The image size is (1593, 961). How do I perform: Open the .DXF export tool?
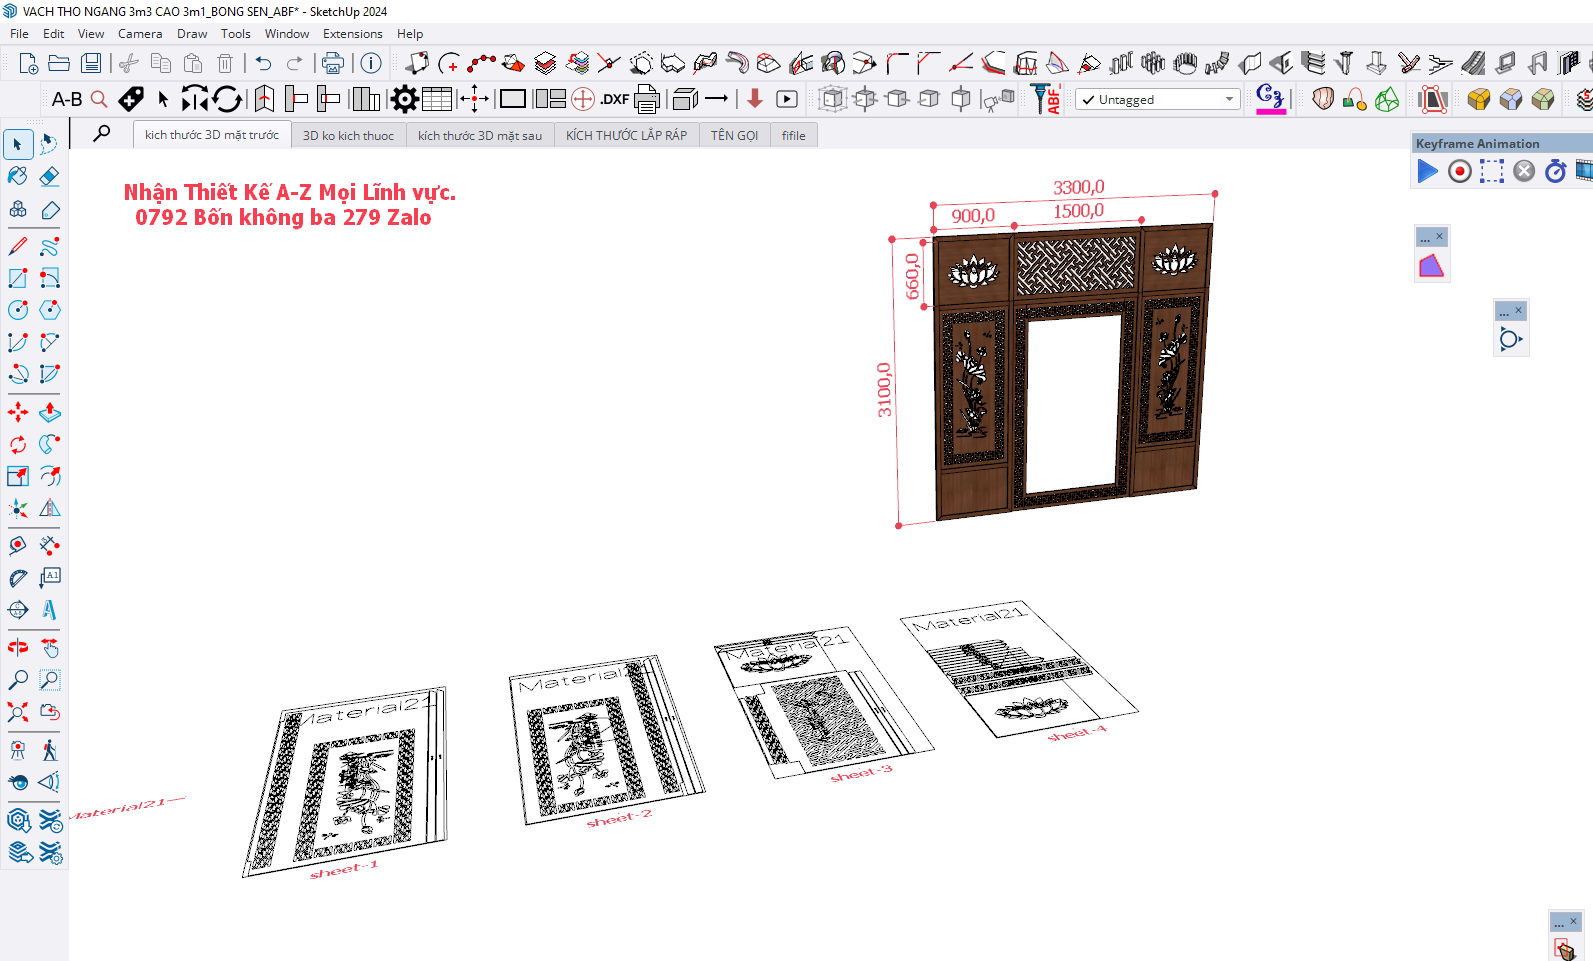[x=614, y=99]
